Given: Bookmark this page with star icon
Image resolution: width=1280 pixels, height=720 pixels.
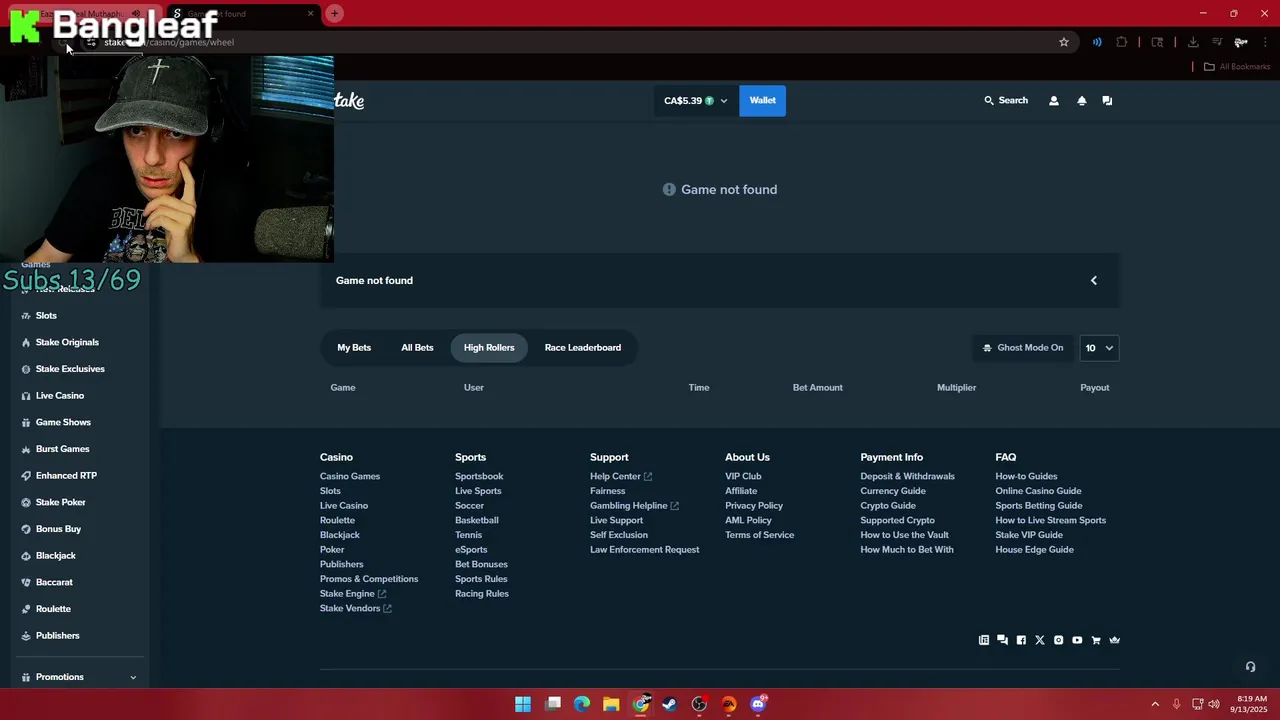Looking at the screenshot, I should [x=1064, y=42].
